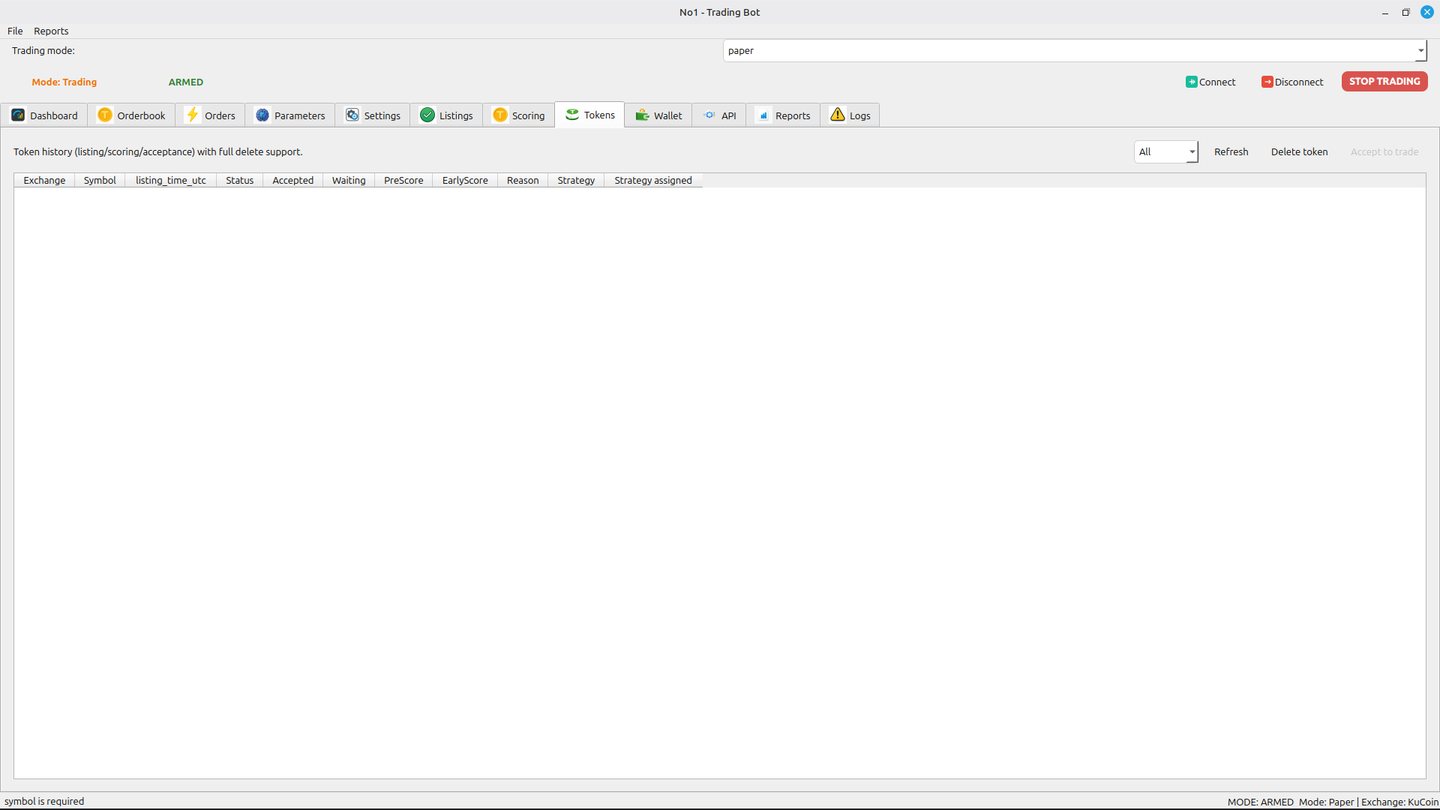Click the listing_time_utc column header
Screen dimensions: 1440x810
point(171,180)
